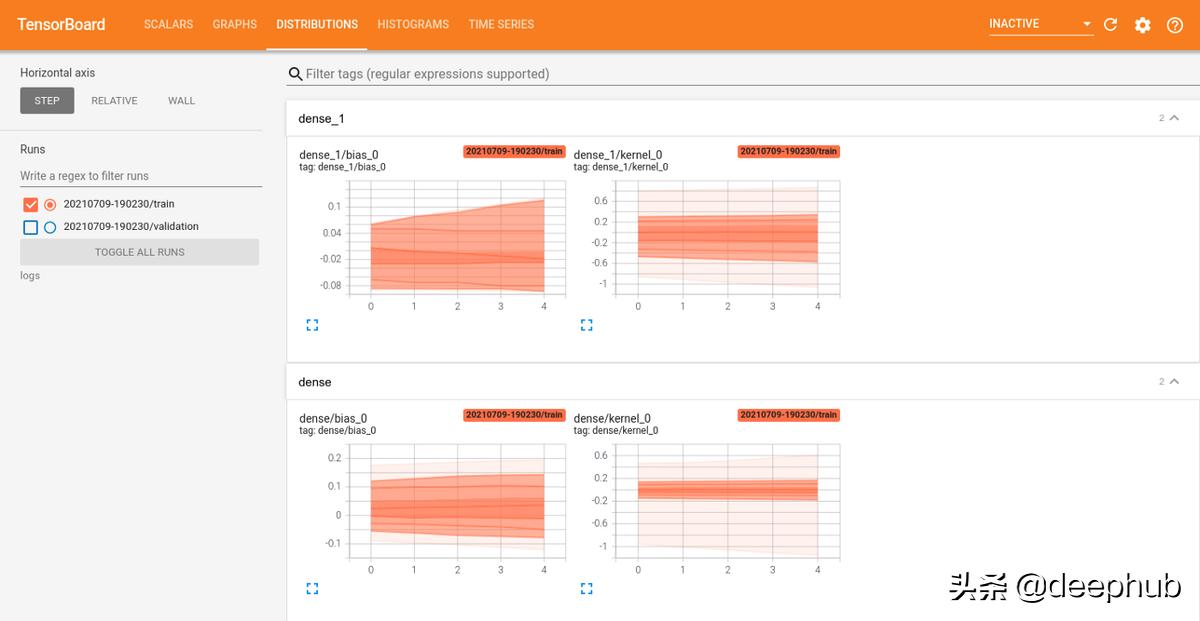
Task: Click the regex run filter input field
Action: tap(141, 176)
